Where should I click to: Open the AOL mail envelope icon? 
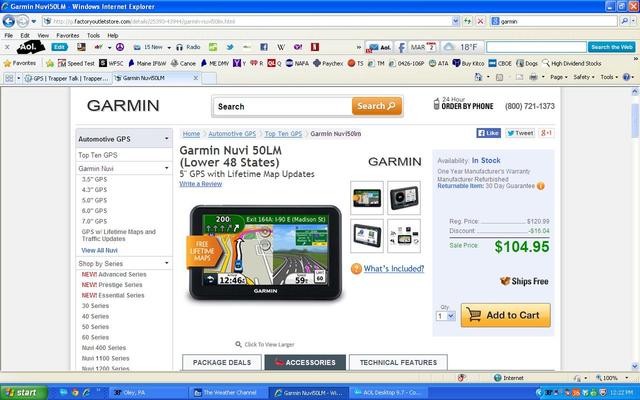[x=378, y=47]
